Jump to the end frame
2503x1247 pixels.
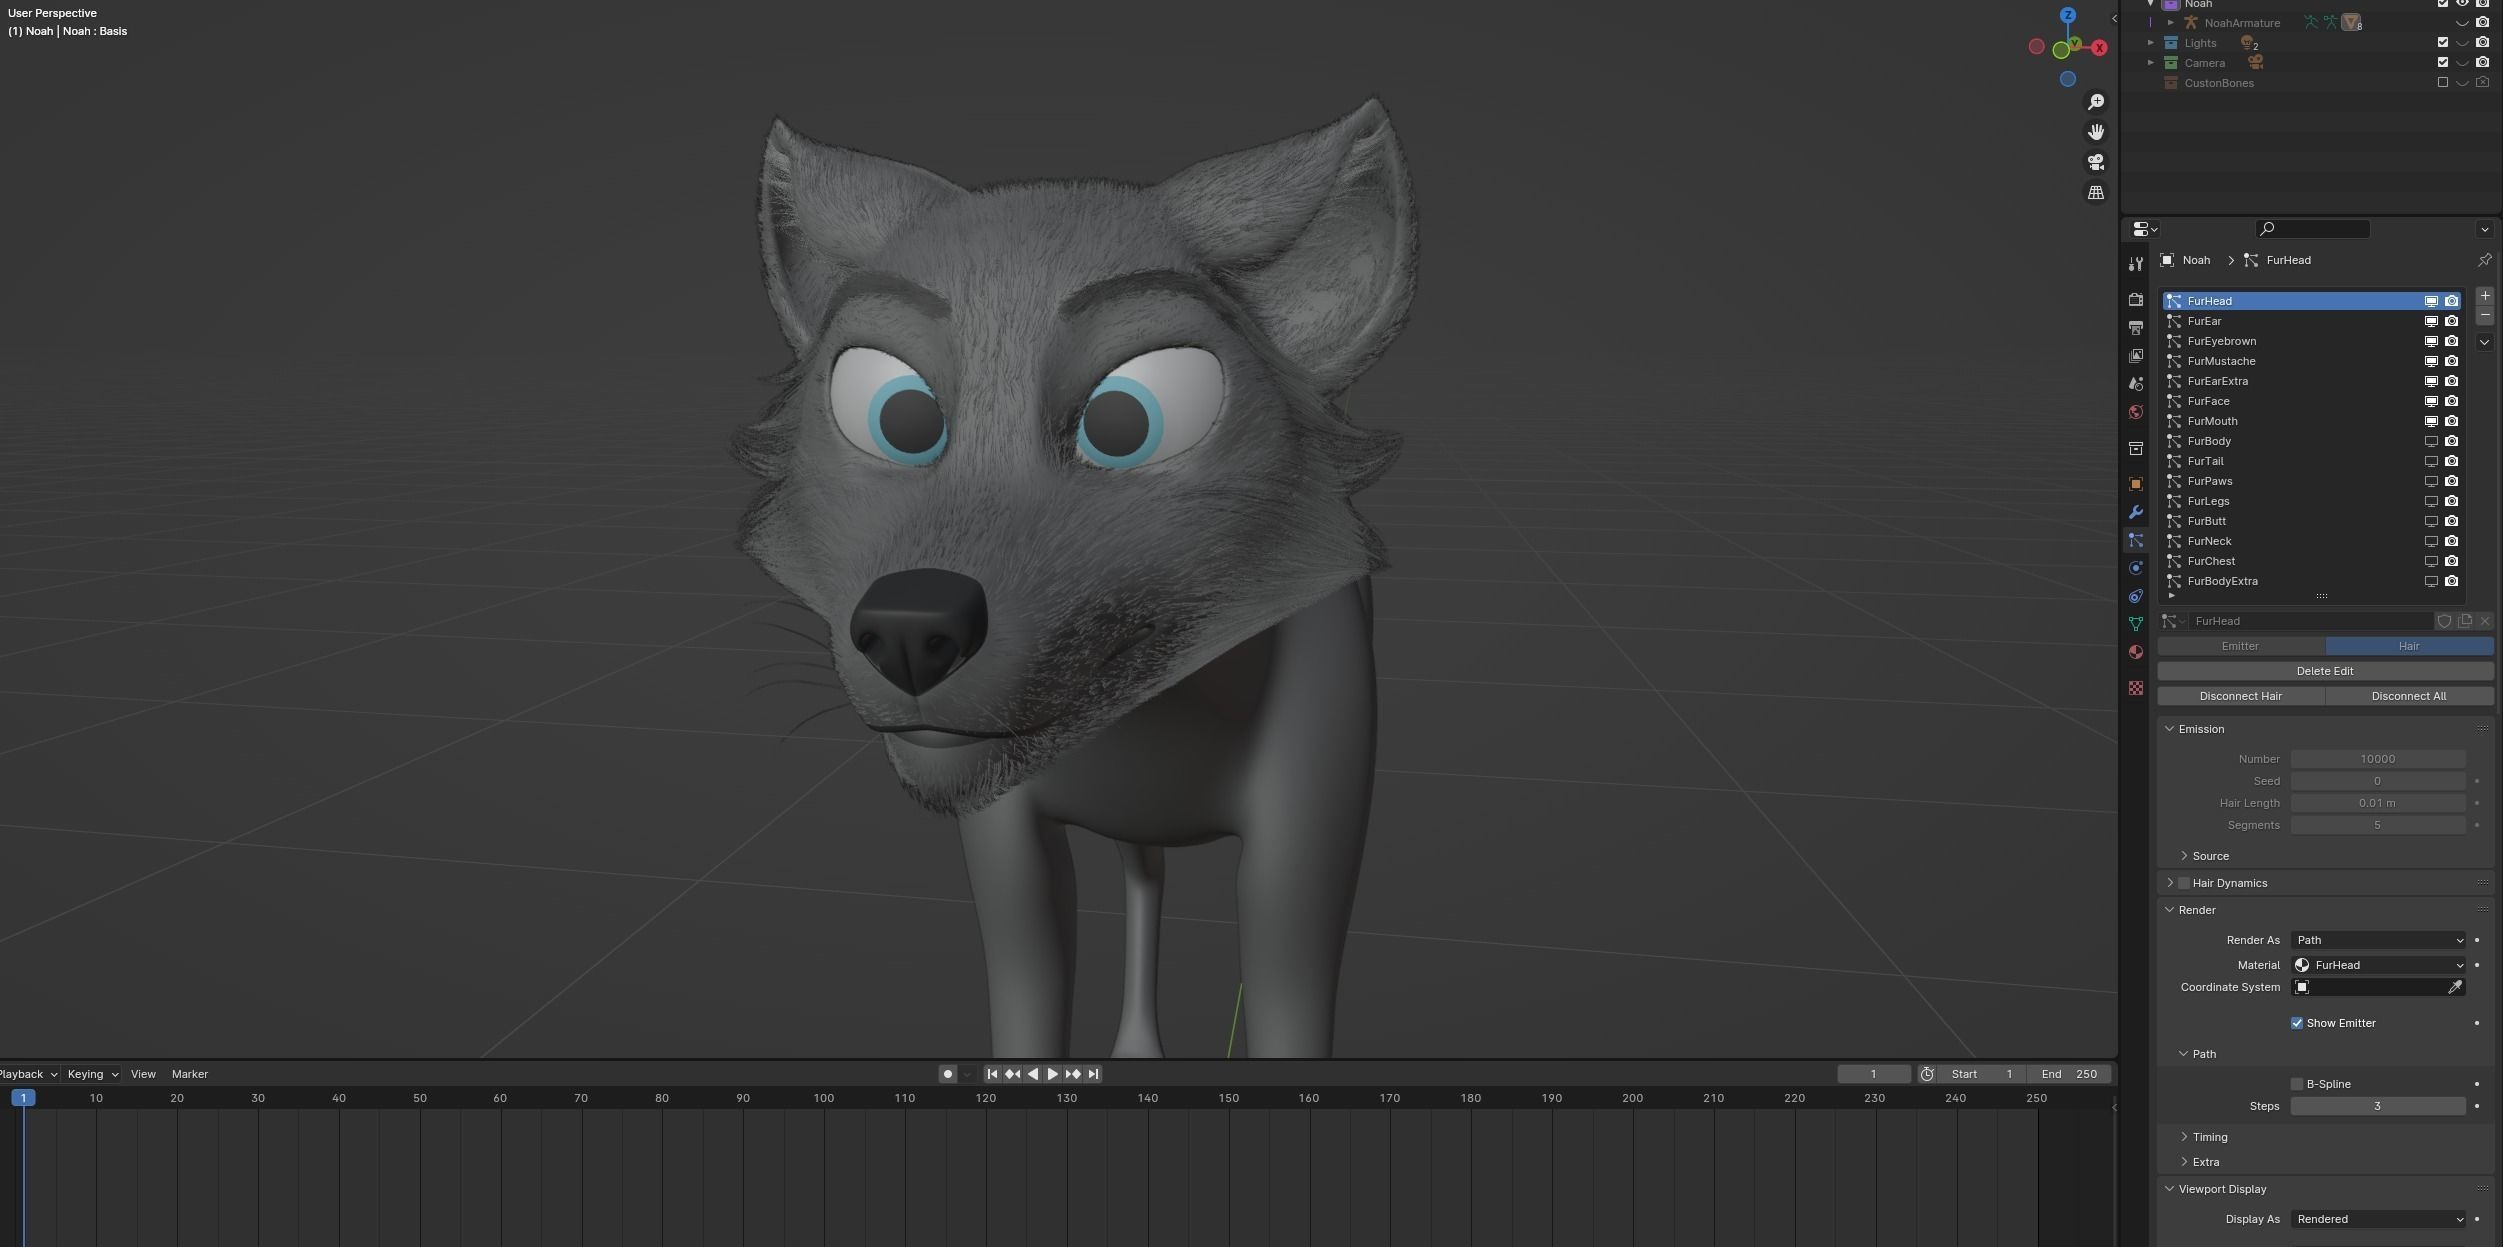click(1093, 1074)
